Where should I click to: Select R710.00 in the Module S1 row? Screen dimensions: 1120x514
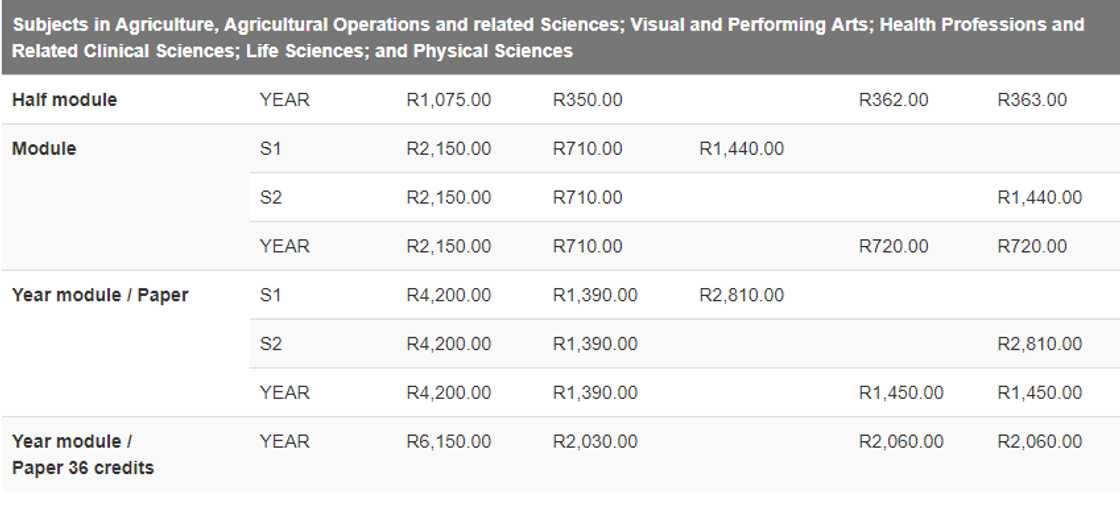[x=587, y=149]
